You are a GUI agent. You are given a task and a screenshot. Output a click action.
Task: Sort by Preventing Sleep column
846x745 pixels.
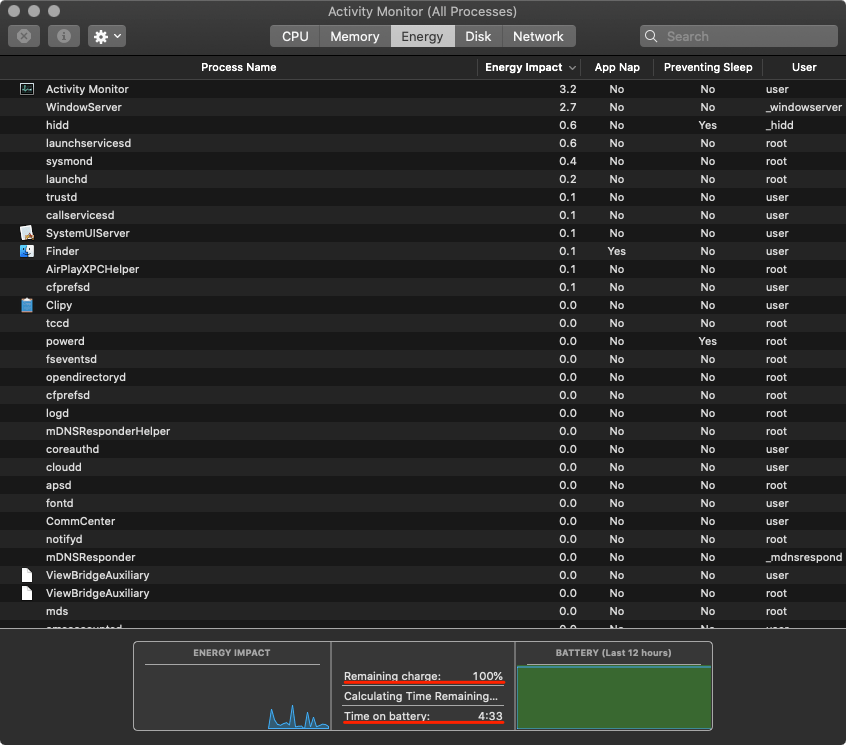tap(707, 67)
